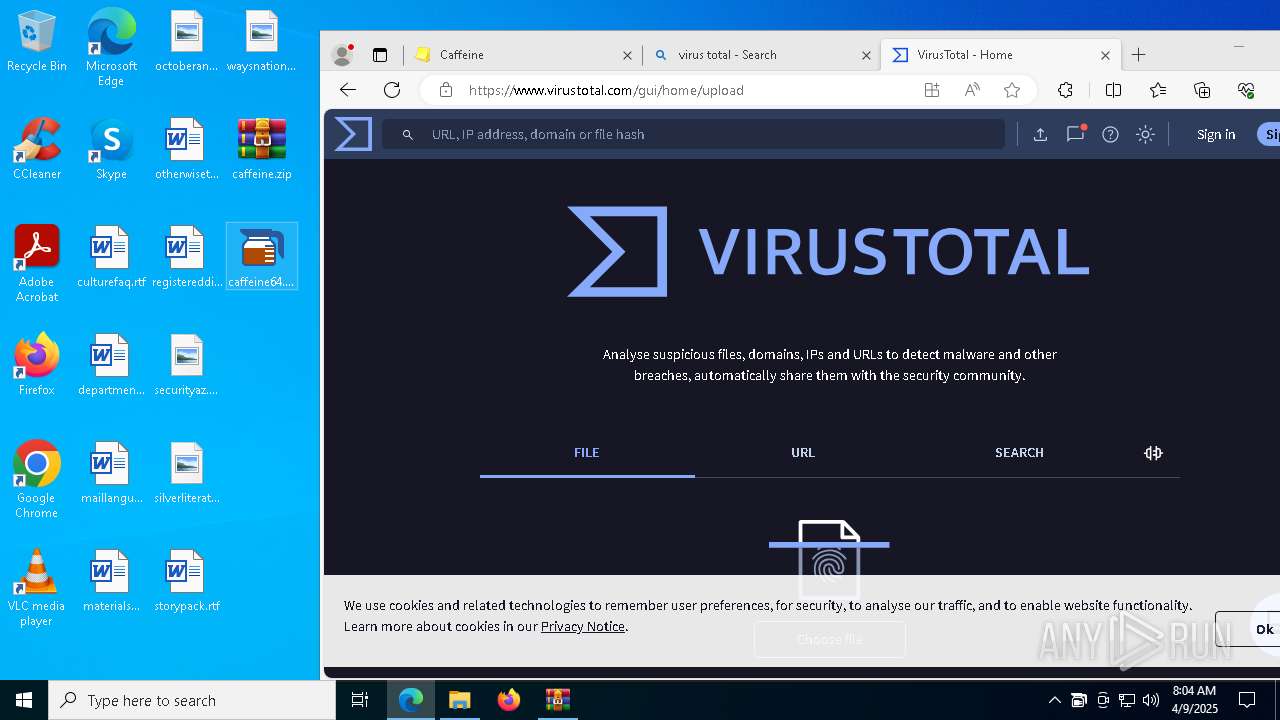
Task: Open Edge app available icon in address bar
Action: pos(932,90)
